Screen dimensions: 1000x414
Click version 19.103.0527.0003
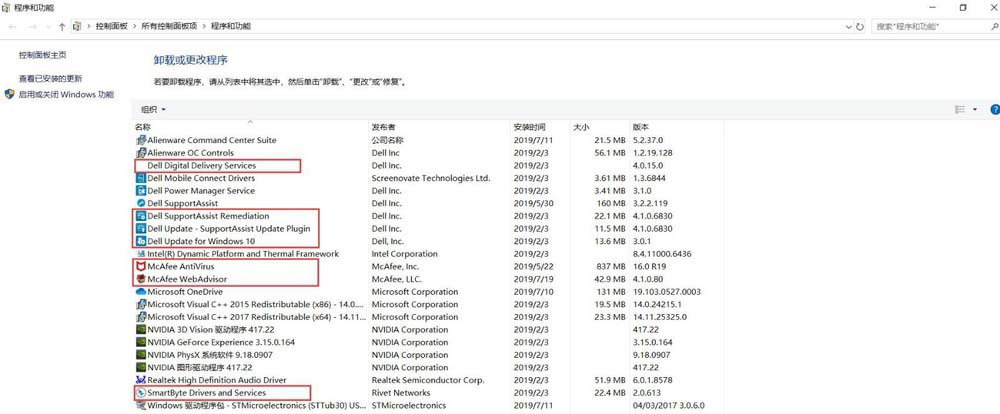pos(666,292)
